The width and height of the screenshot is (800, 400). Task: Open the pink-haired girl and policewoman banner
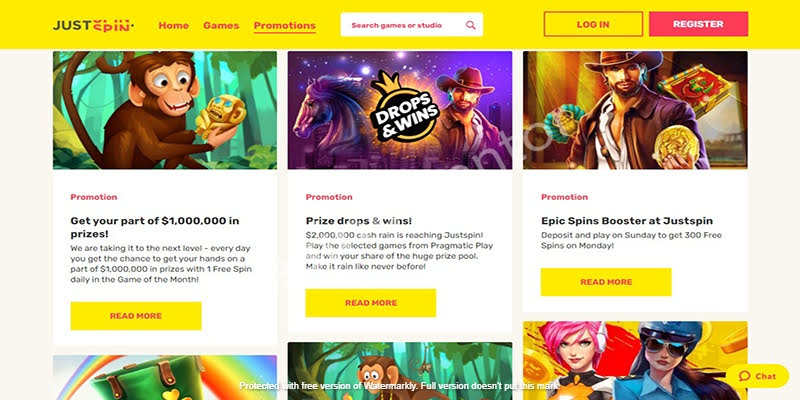coord(635,361)
